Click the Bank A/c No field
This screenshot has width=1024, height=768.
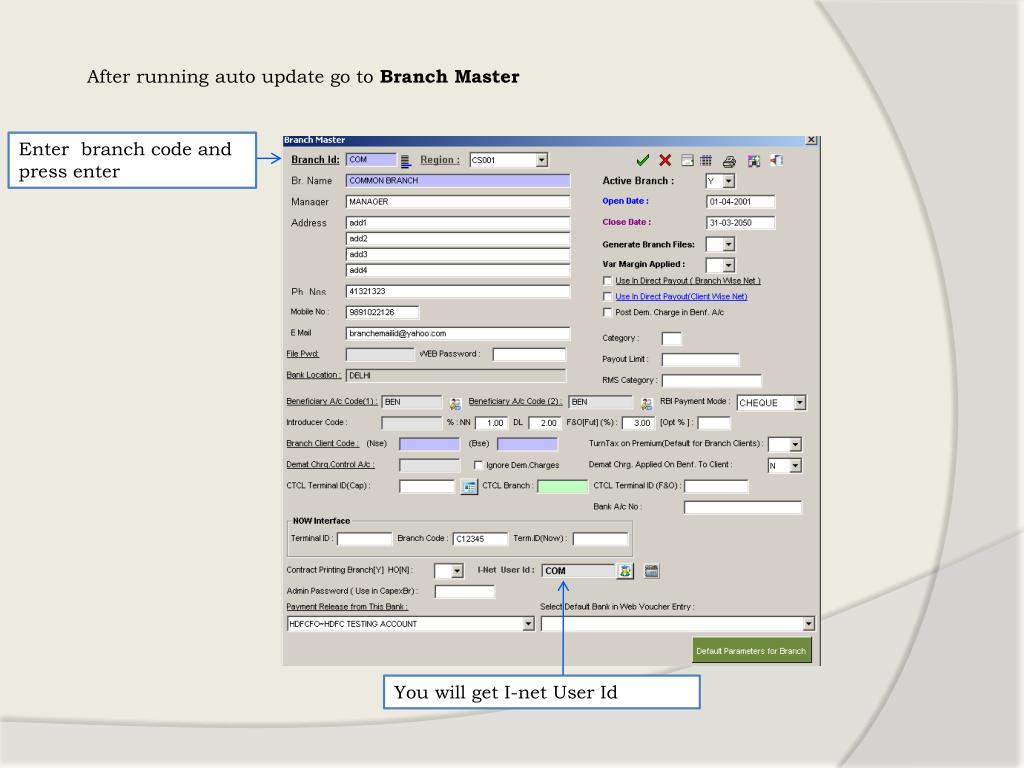click(743, 507)
